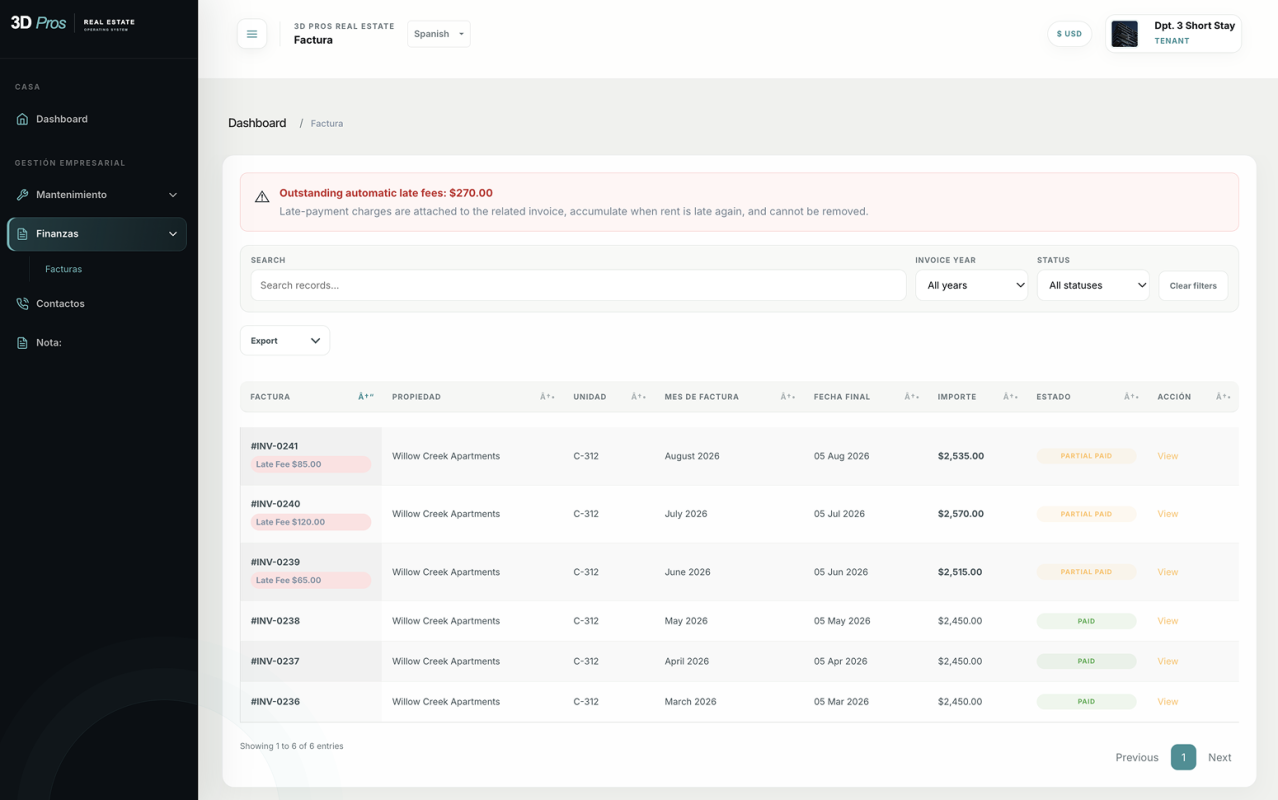Screen dimensions: 1278x800
Task: Sort by Propiedad column sort icon
Action: click(547, 397)
